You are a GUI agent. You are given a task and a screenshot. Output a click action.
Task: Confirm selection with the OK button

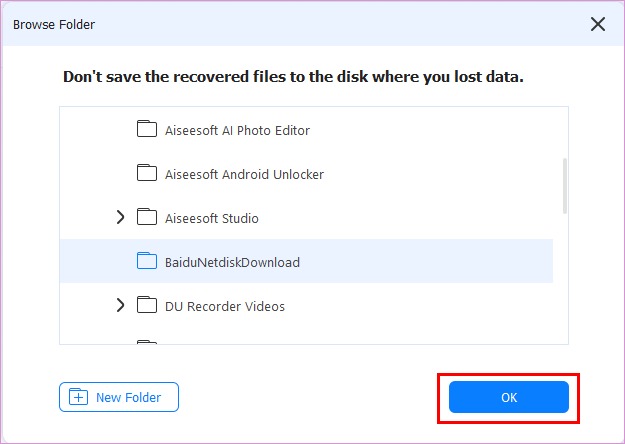pos(508,397)
